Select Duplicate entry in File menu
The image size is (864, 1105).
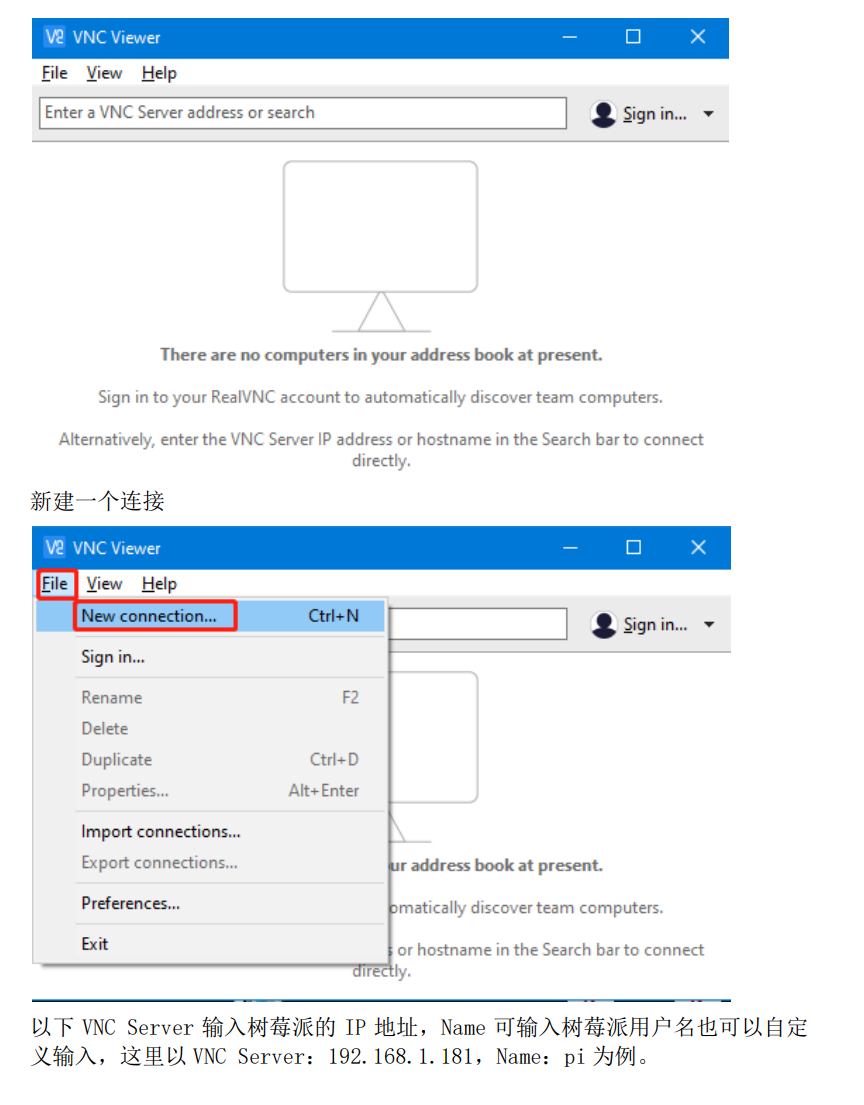coord(210,760)
